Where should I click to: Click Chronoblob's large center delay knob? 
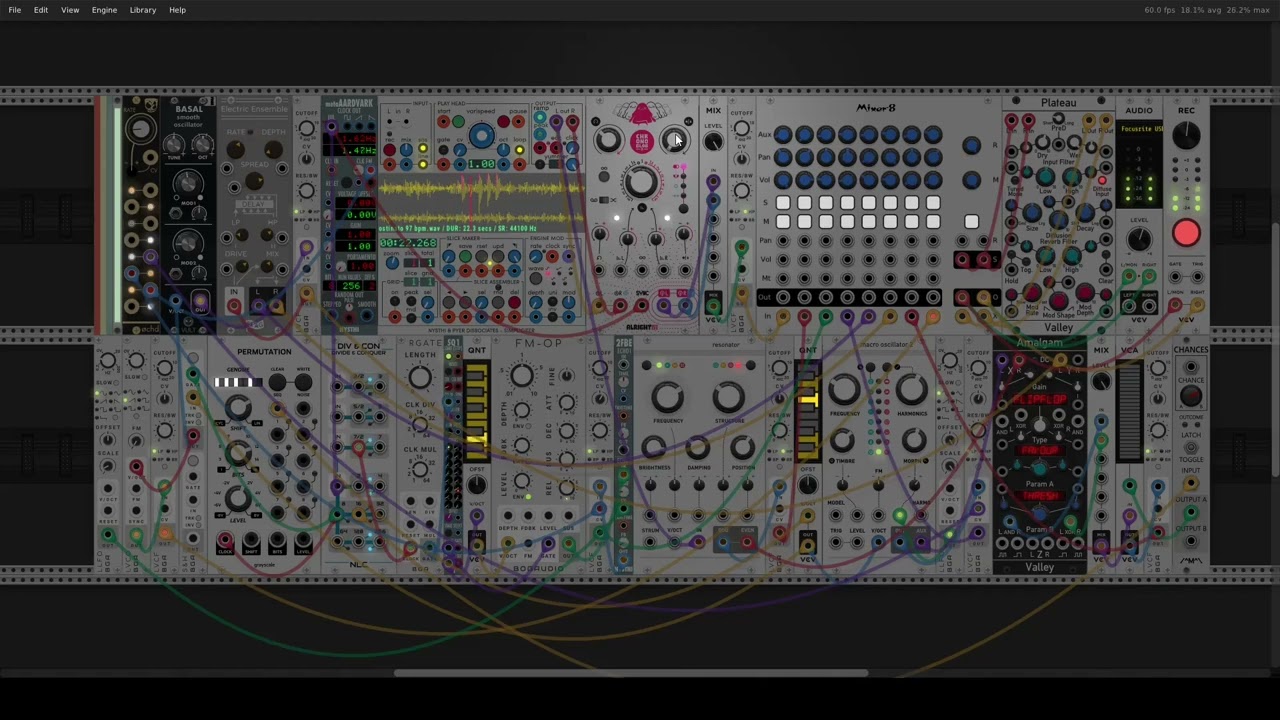(641, 182)
